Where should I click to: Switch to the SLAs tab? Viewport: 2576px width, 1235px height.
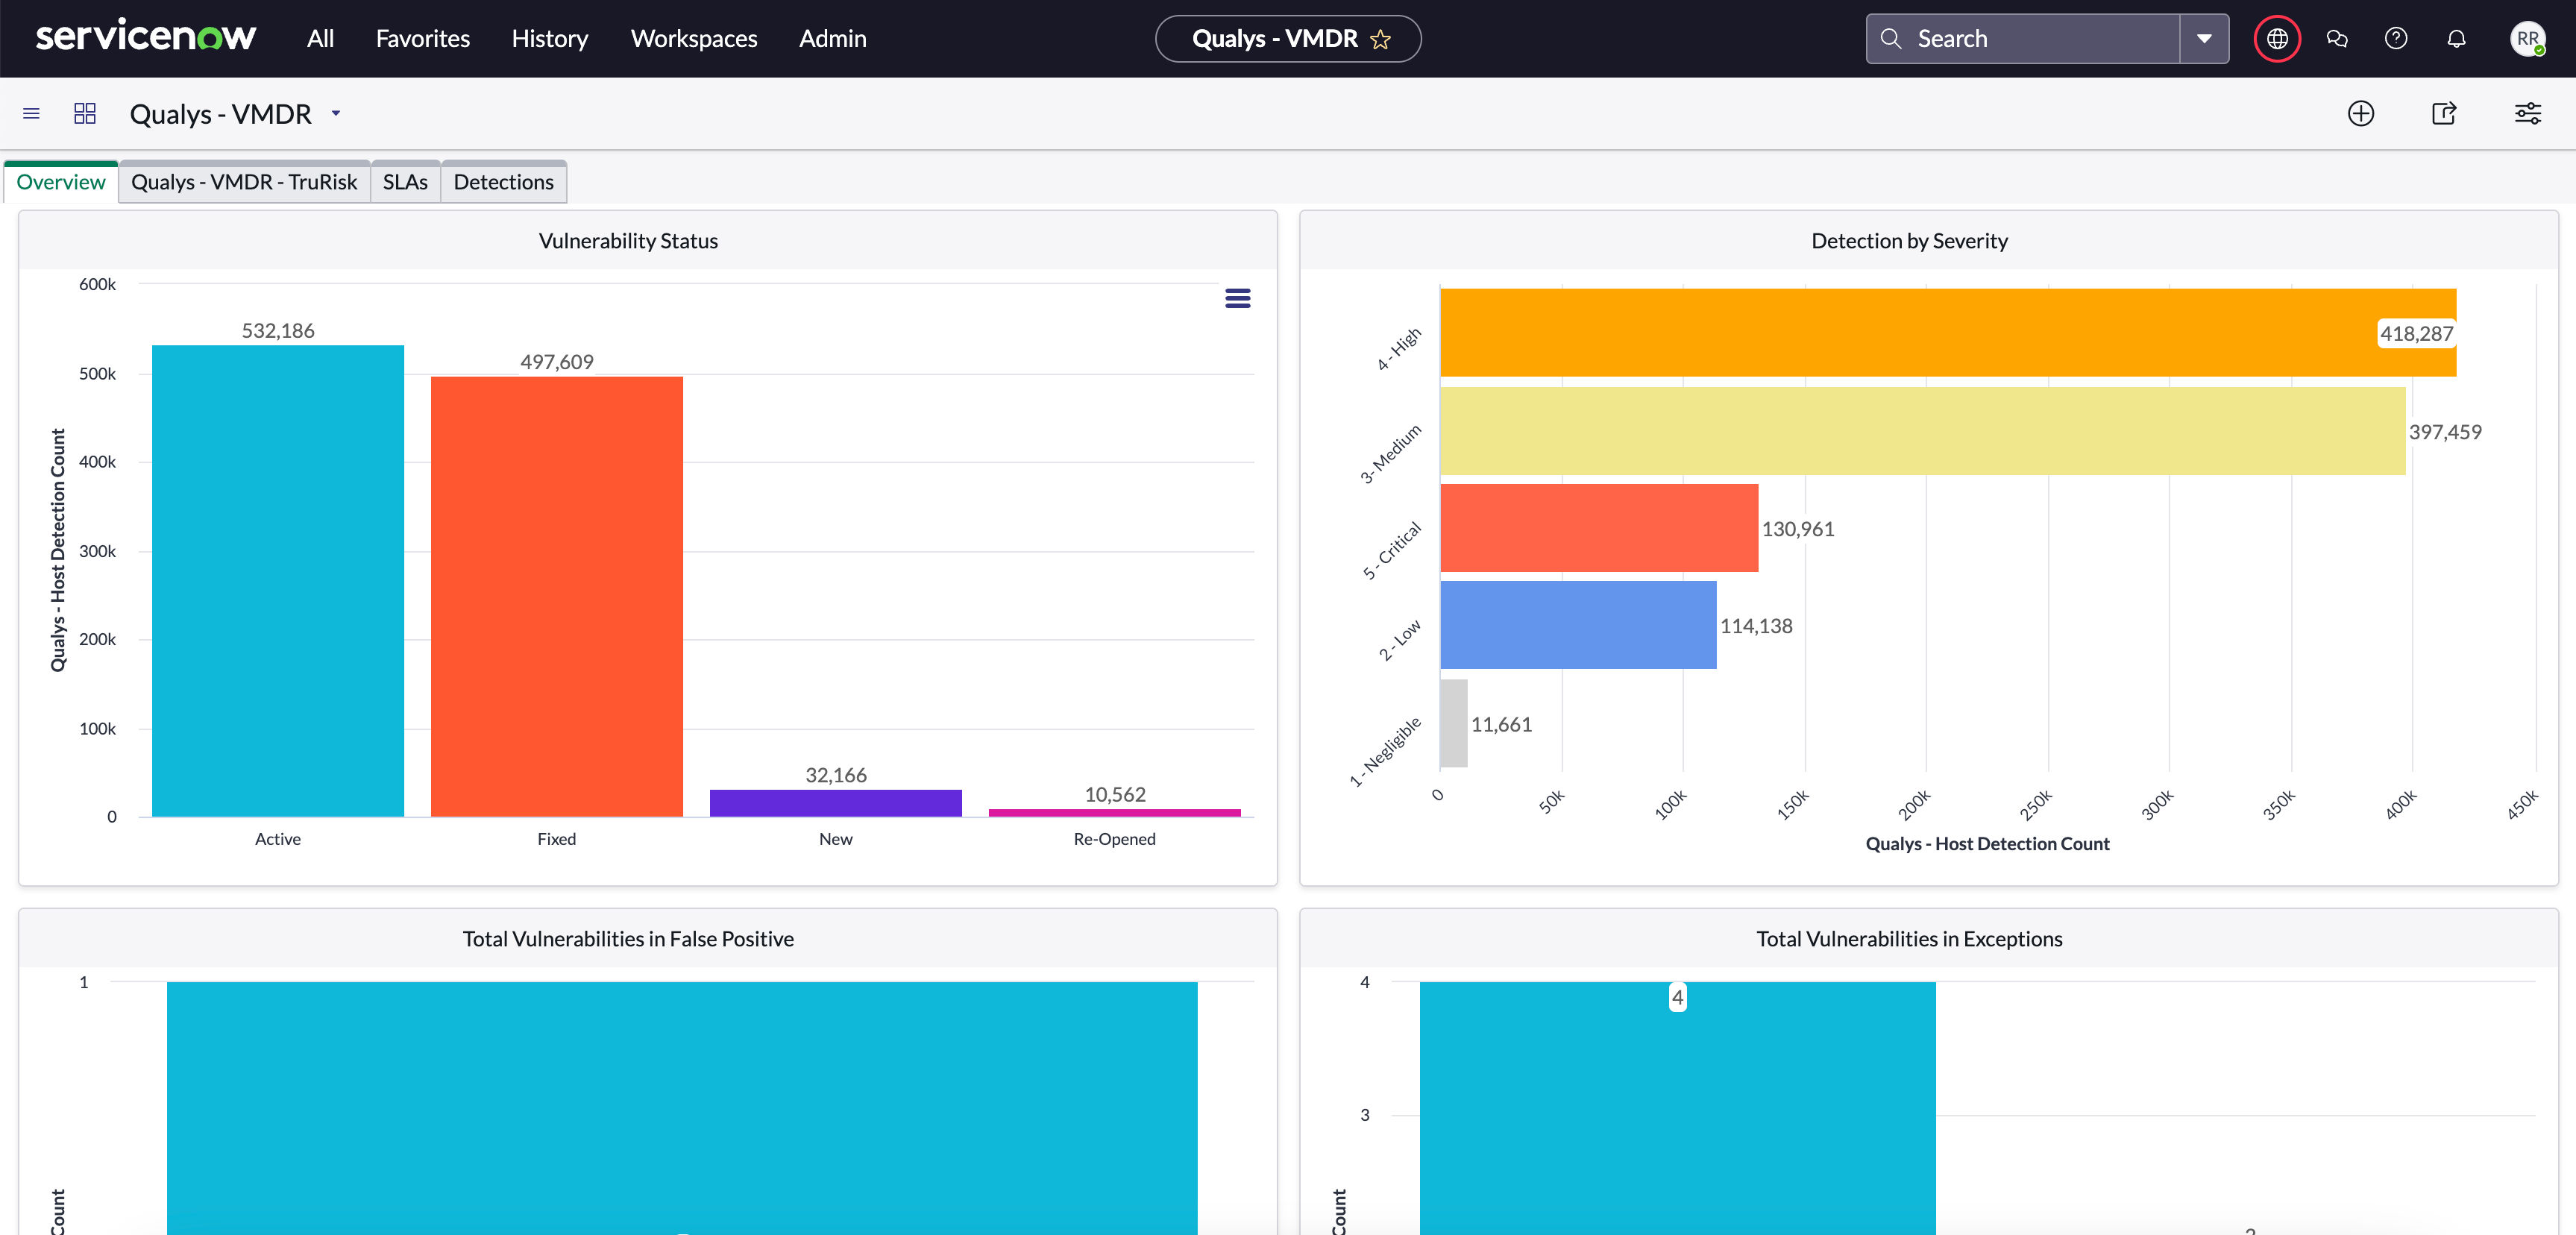point(405,182)
